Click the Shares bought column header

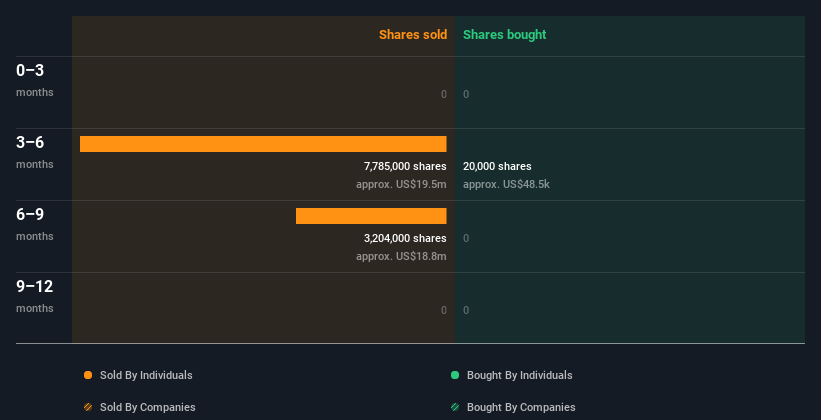tap(504, 35)
